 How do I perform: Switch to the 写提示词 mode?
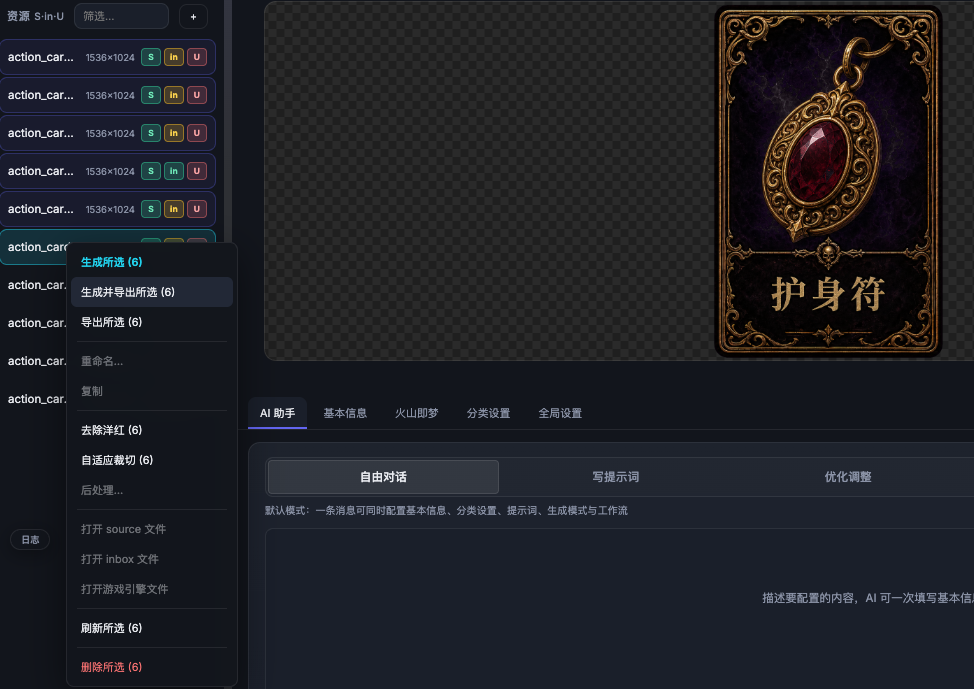click(x=616, y=477)
